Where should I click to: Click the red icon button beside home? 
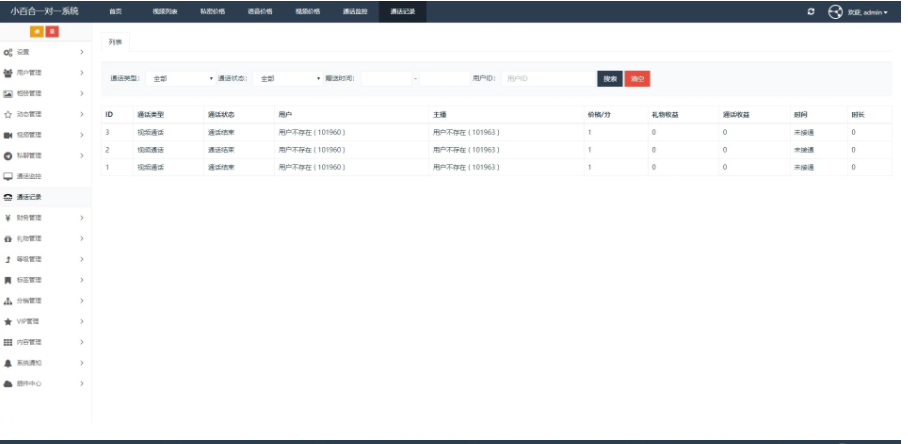pos(52,32)
